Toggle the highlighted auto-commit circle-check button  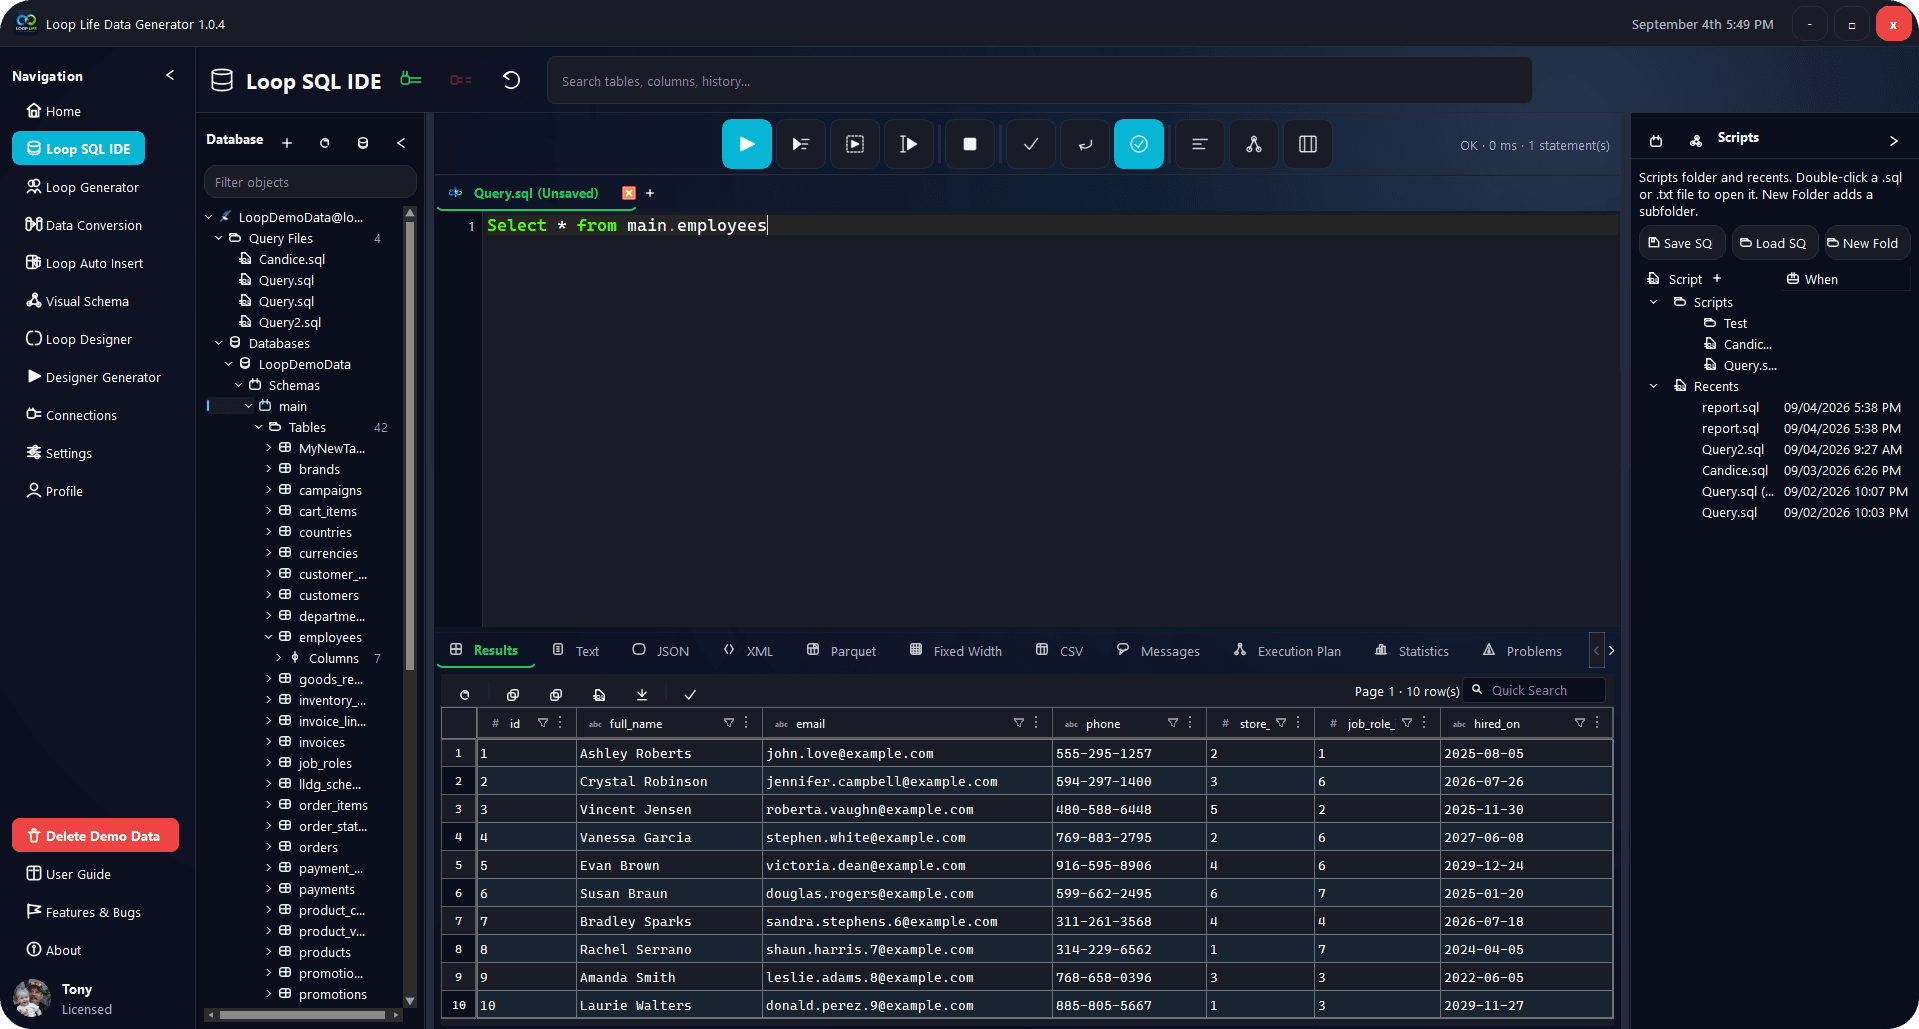point(1138,144)
